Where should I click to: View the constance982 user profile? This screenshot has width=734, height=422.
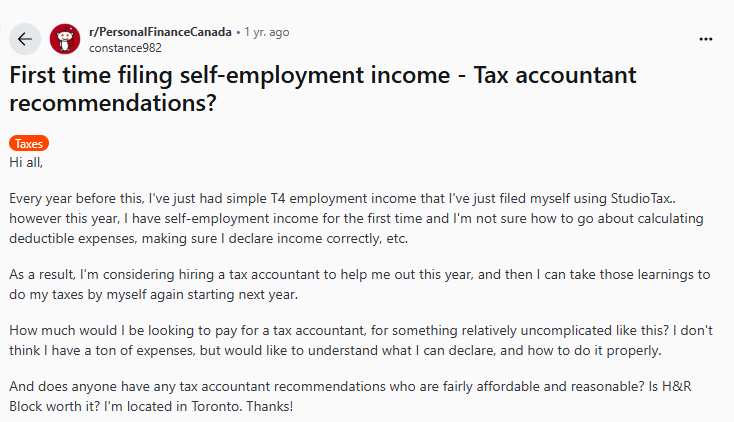click(125, 47)
